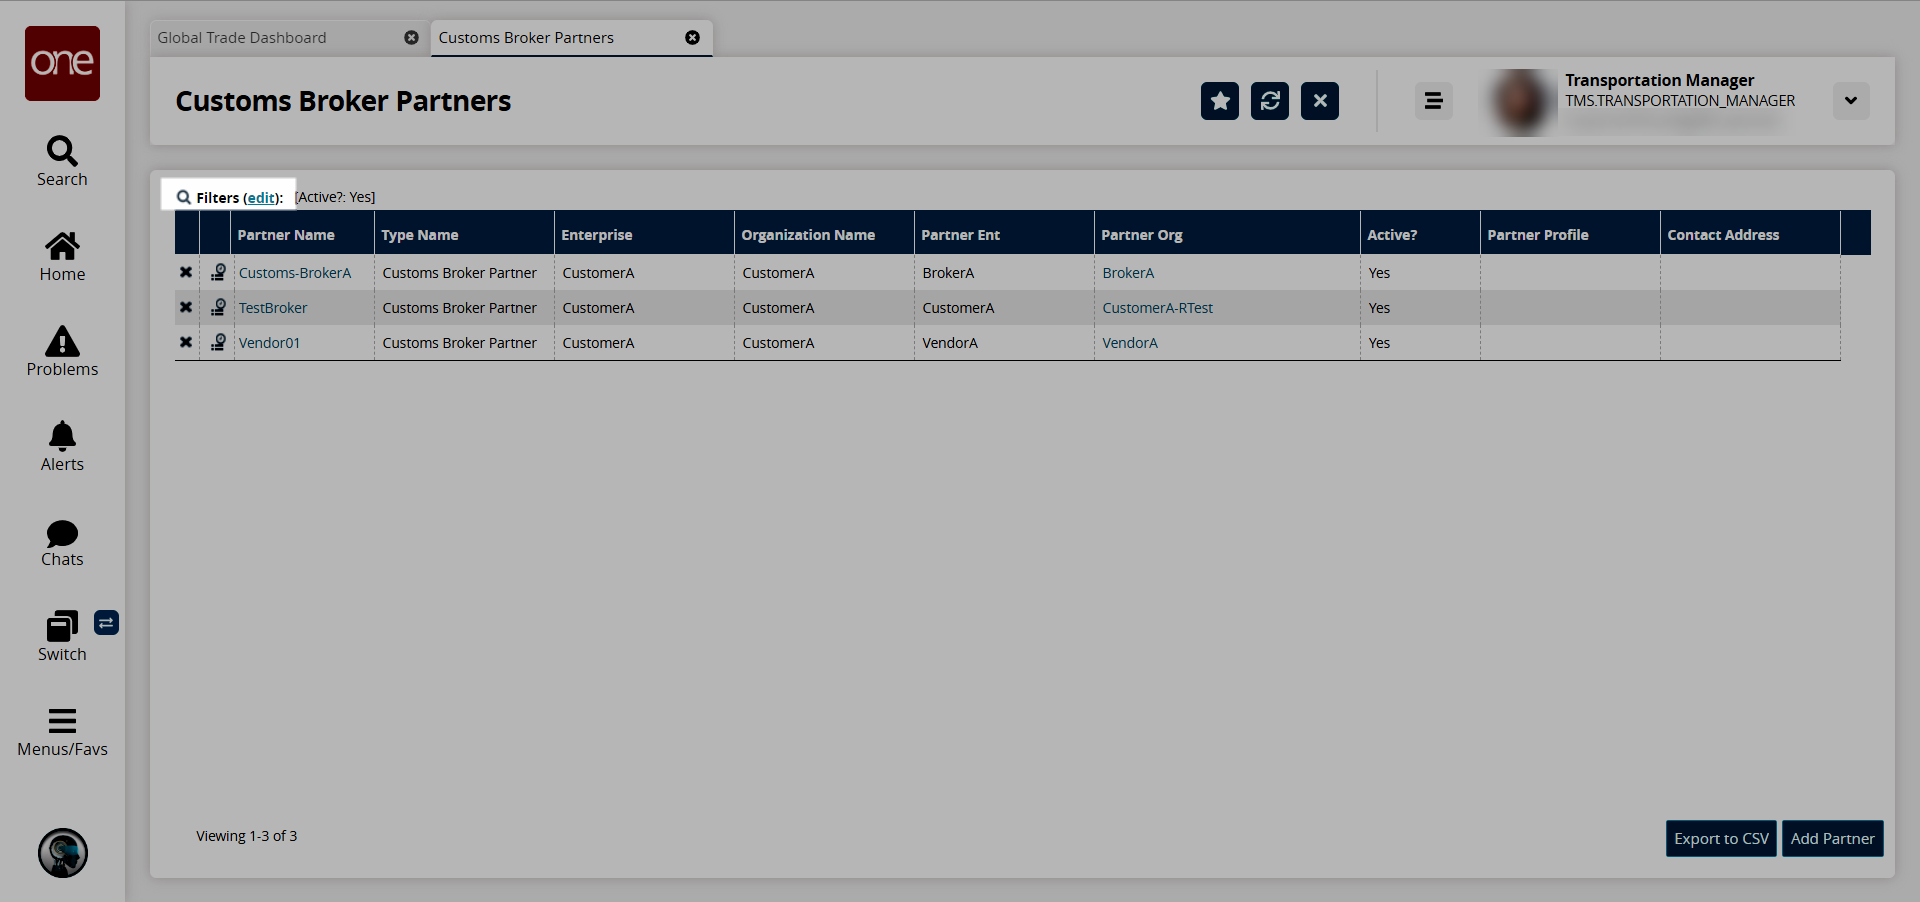Open the CustomerA-RTest partner org link

(x=1157, y=308)
